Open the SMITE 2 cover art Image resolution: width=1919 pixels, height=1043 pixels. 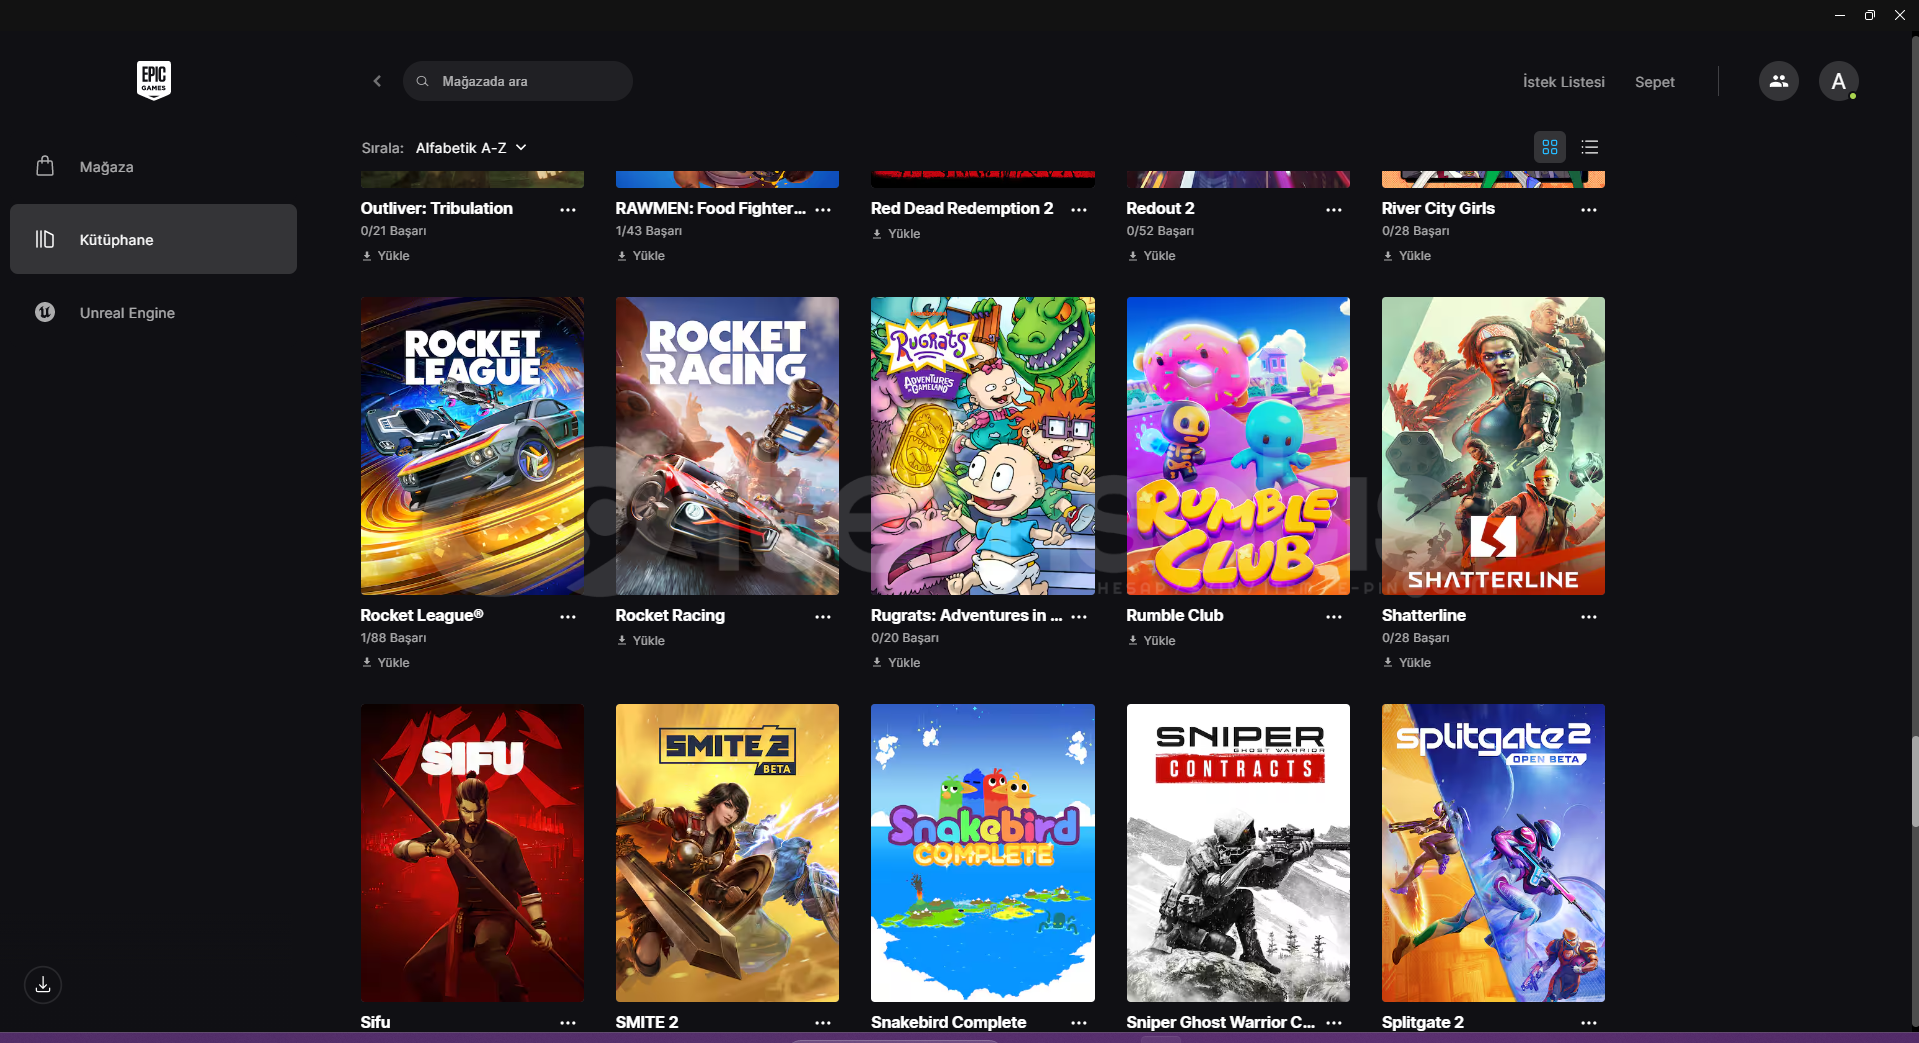pyautogui.click(x=727, y=853)
